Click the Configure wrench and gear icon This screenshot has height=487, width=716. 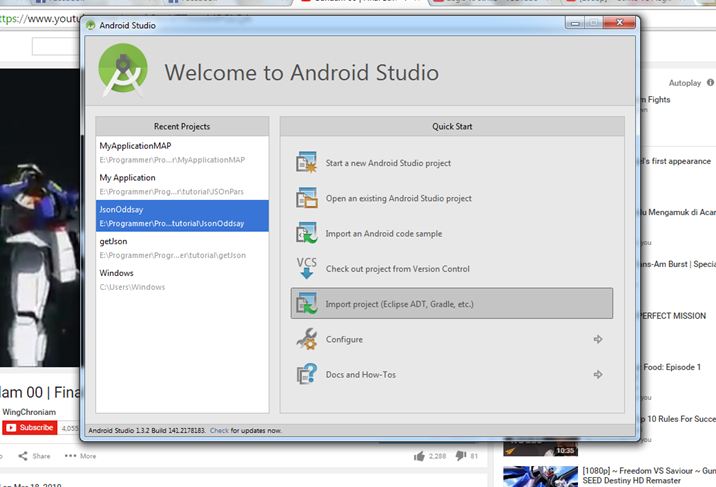pyautogui.click(x=306, y=339)
